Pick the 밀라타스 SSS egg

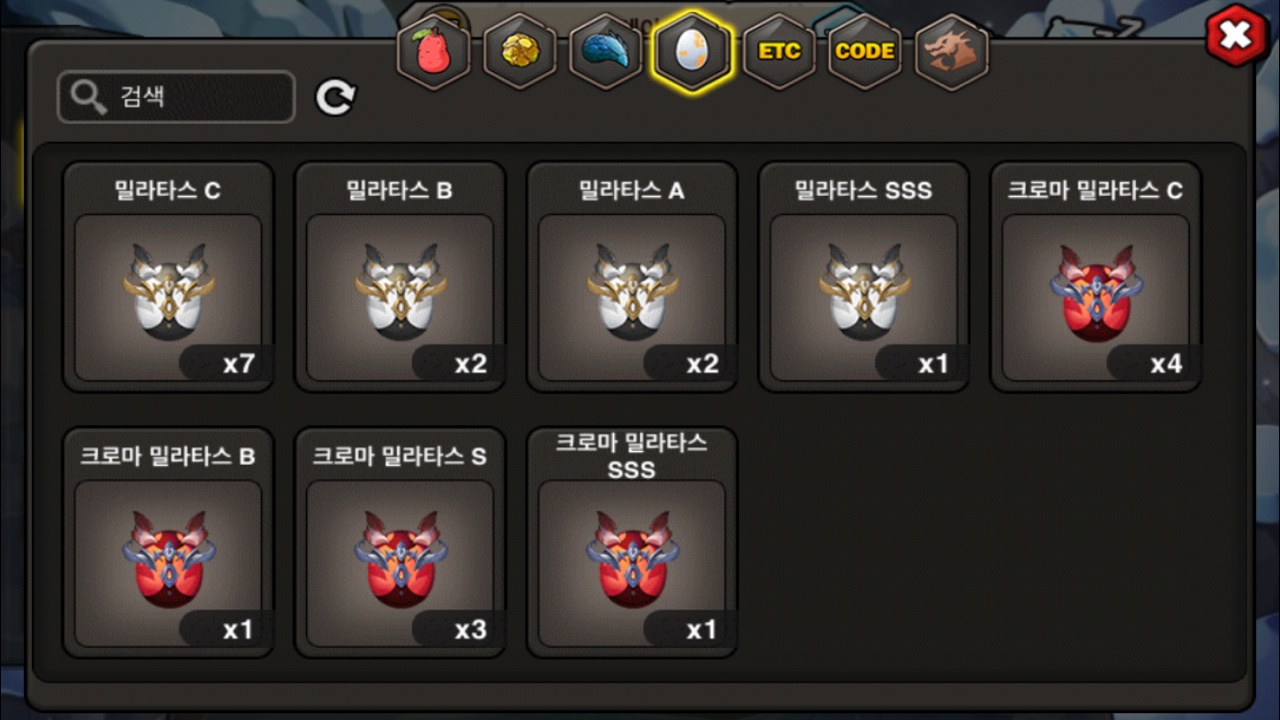[864, 277]
